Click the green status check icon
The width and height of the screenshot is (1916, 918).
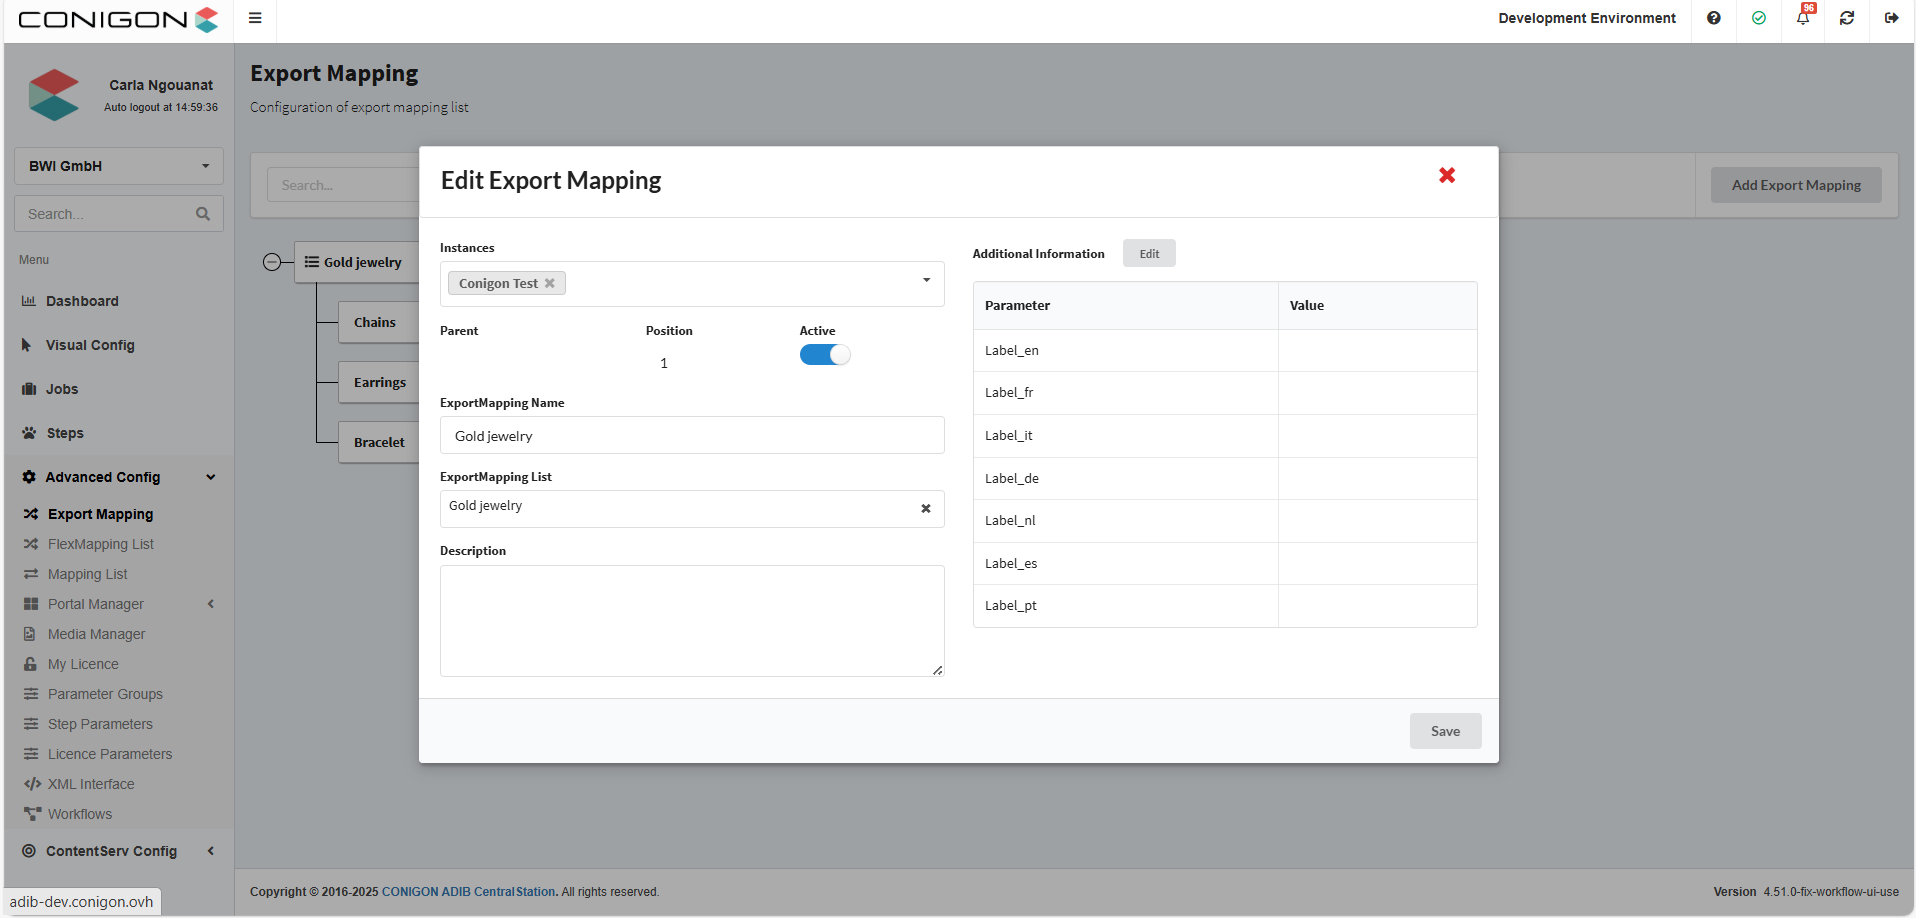click(1759, 18)
